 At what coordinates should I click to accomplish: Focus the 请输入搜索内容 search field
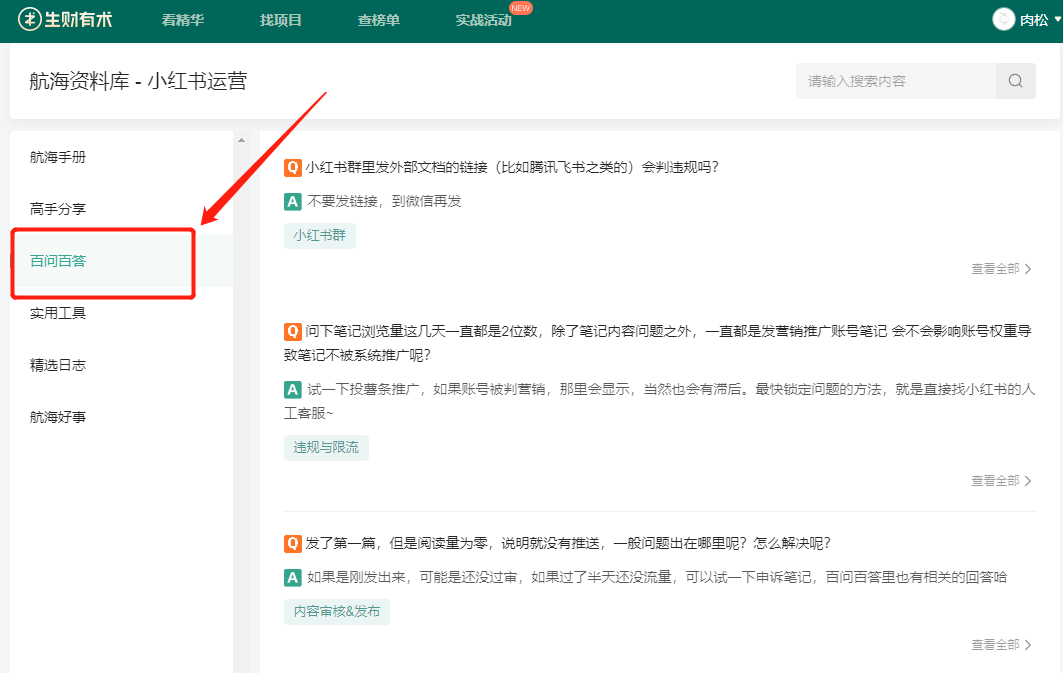[x=896, y=81]
